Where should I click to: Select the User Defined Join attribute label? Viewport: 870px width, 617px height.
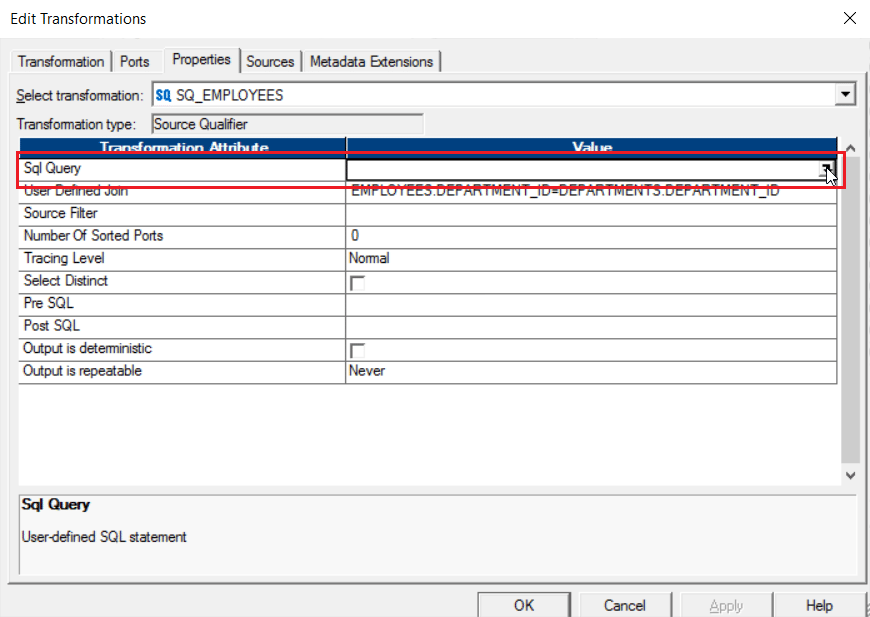point(75,191)
